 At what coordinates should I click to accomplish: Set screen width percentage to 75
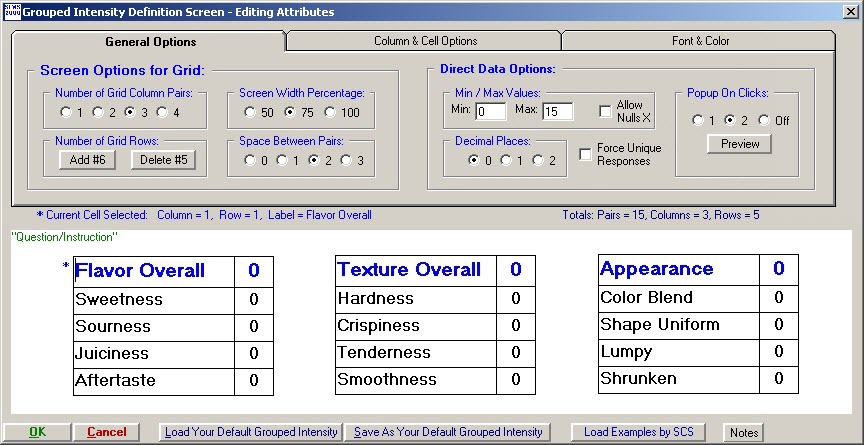tap(290, 112)
